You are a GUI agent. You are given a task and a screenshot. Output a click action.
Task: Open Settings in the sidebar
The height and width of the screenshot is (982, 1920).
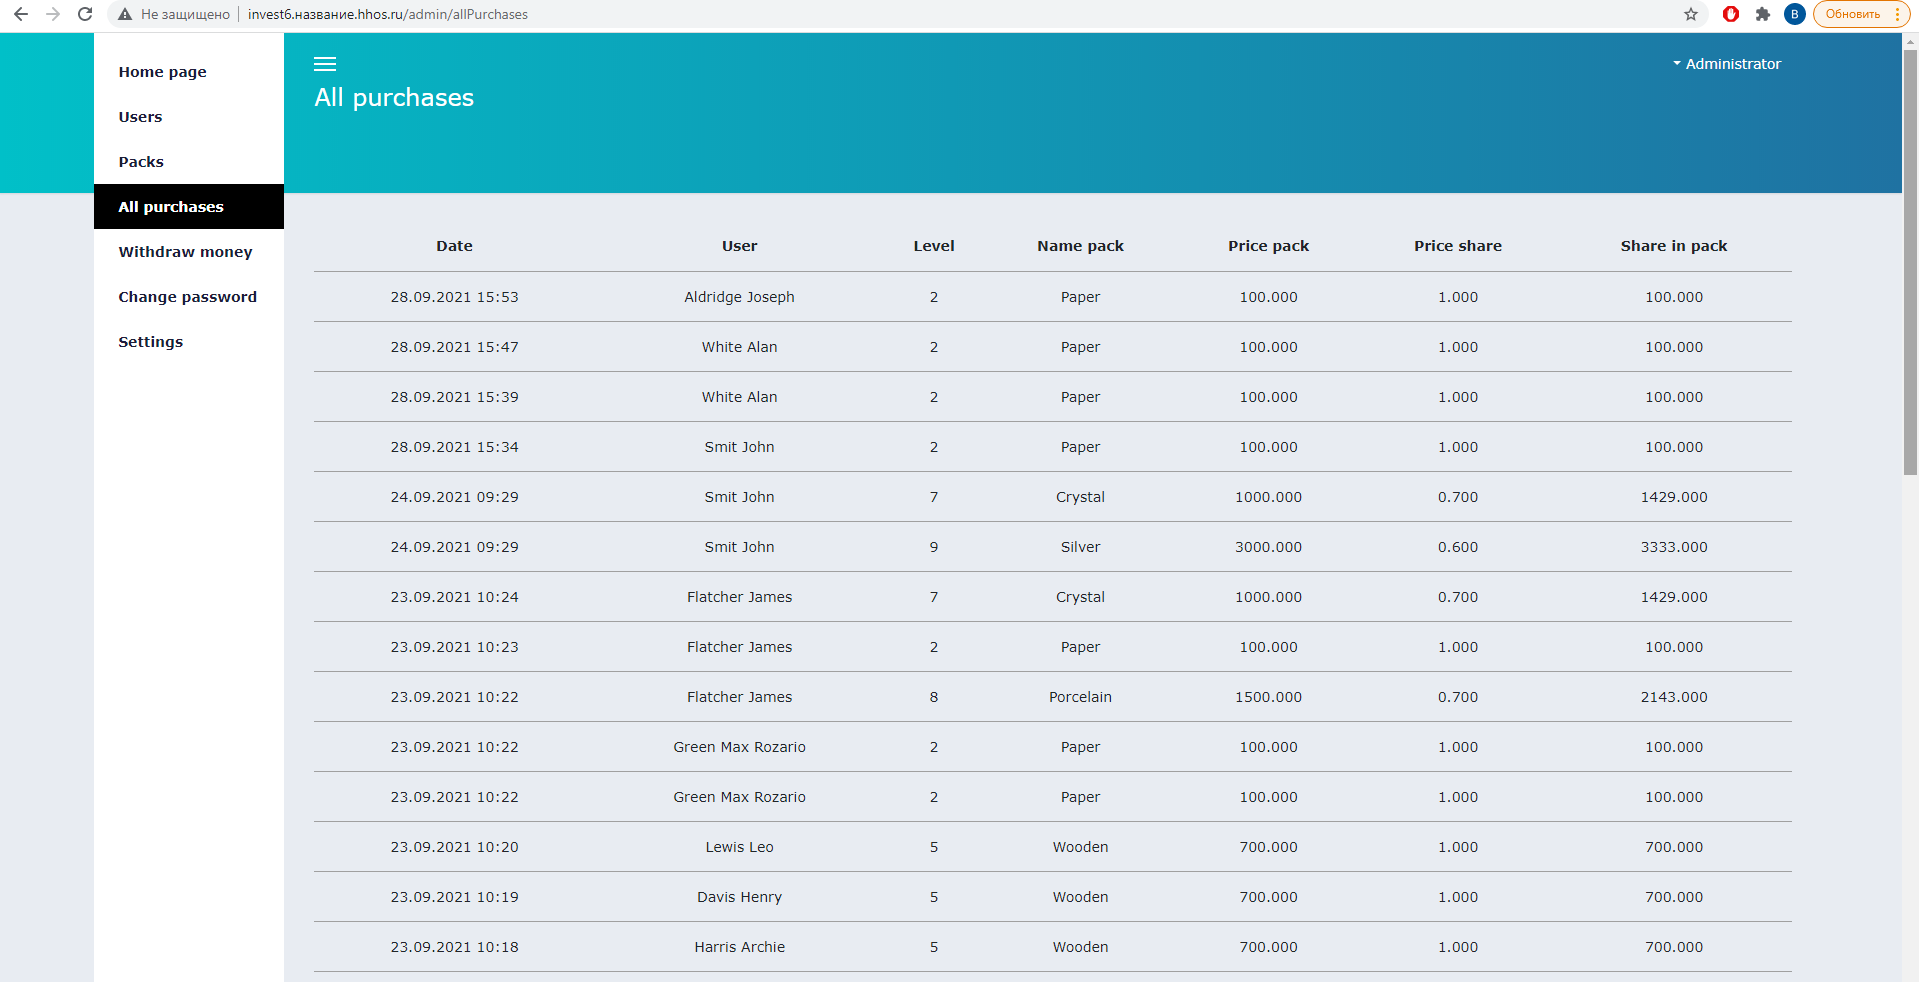pos(150,342)
